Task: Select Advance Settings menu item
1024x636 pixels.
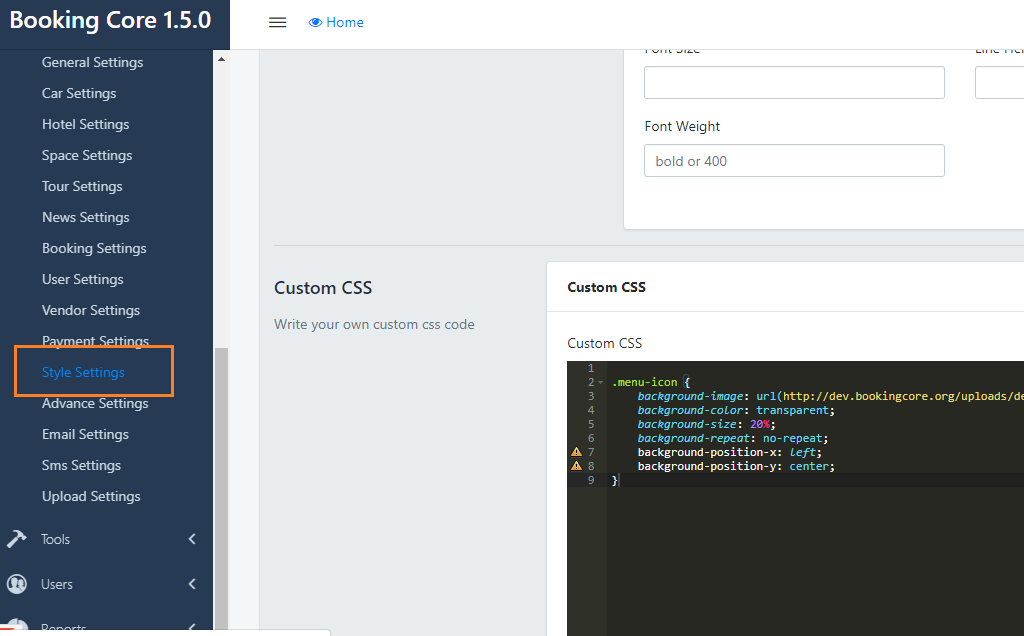Action: click(x=95, y=403)
